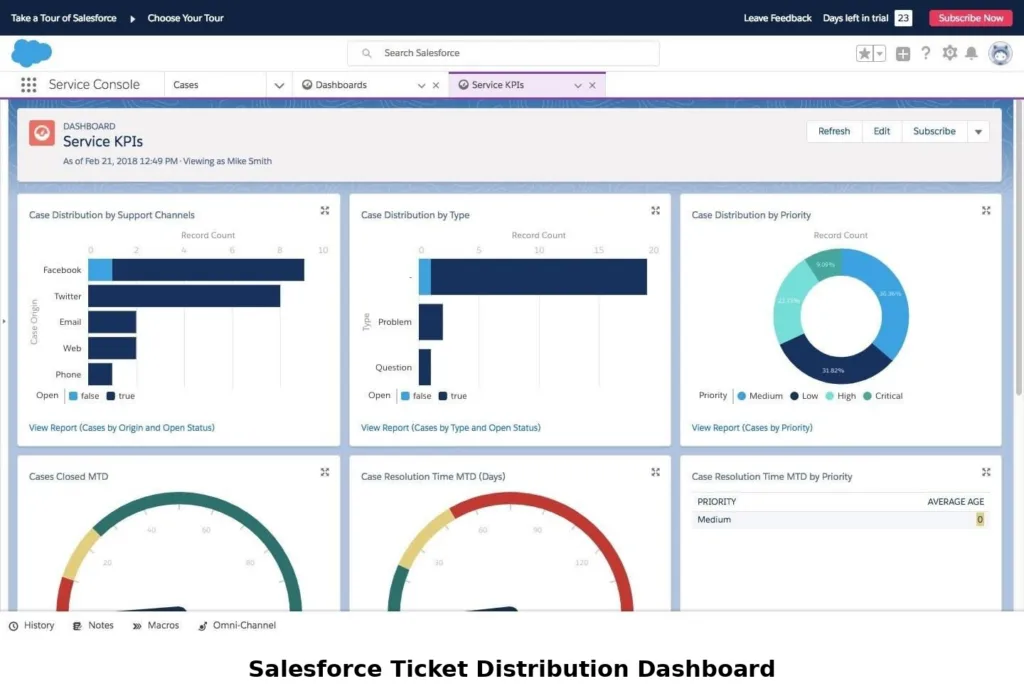Open the user profile avatar
Image resolution: width=1024 pixels, height=691 pixels.
tap(1000, 53)
